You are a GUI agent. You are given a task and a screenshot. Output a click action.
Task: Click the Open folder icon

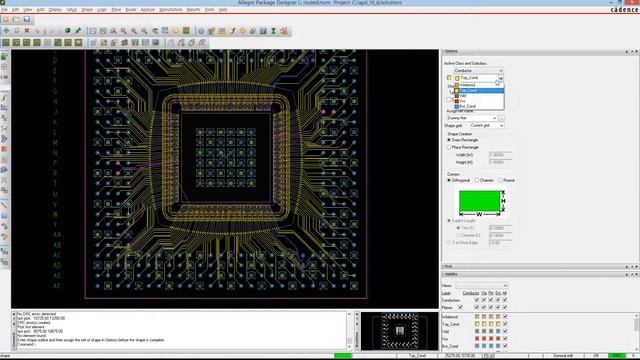(x=16, y=19)
